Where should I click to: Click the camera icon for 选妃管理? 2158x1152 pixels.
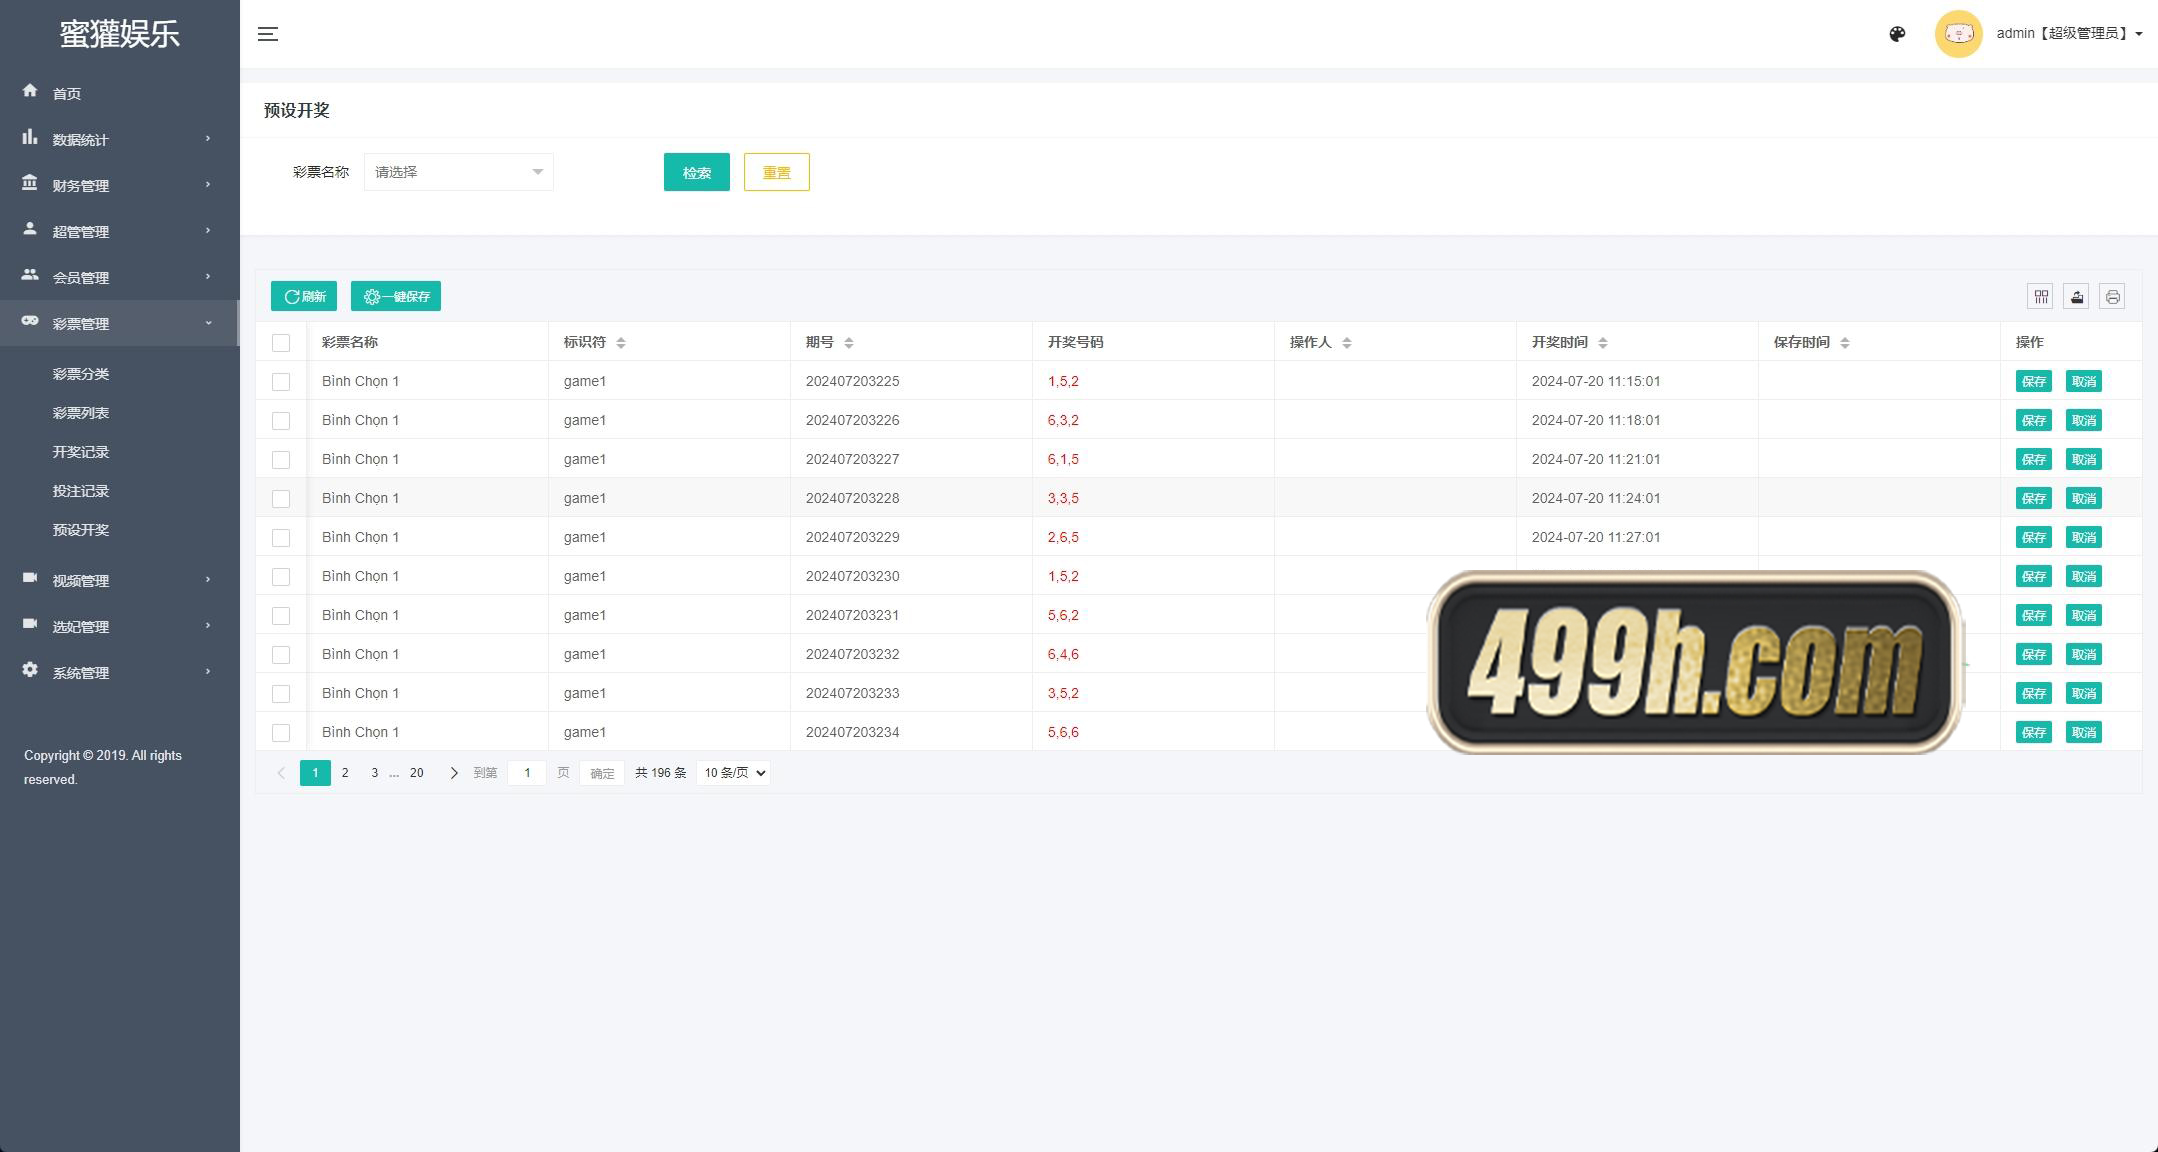30,624
